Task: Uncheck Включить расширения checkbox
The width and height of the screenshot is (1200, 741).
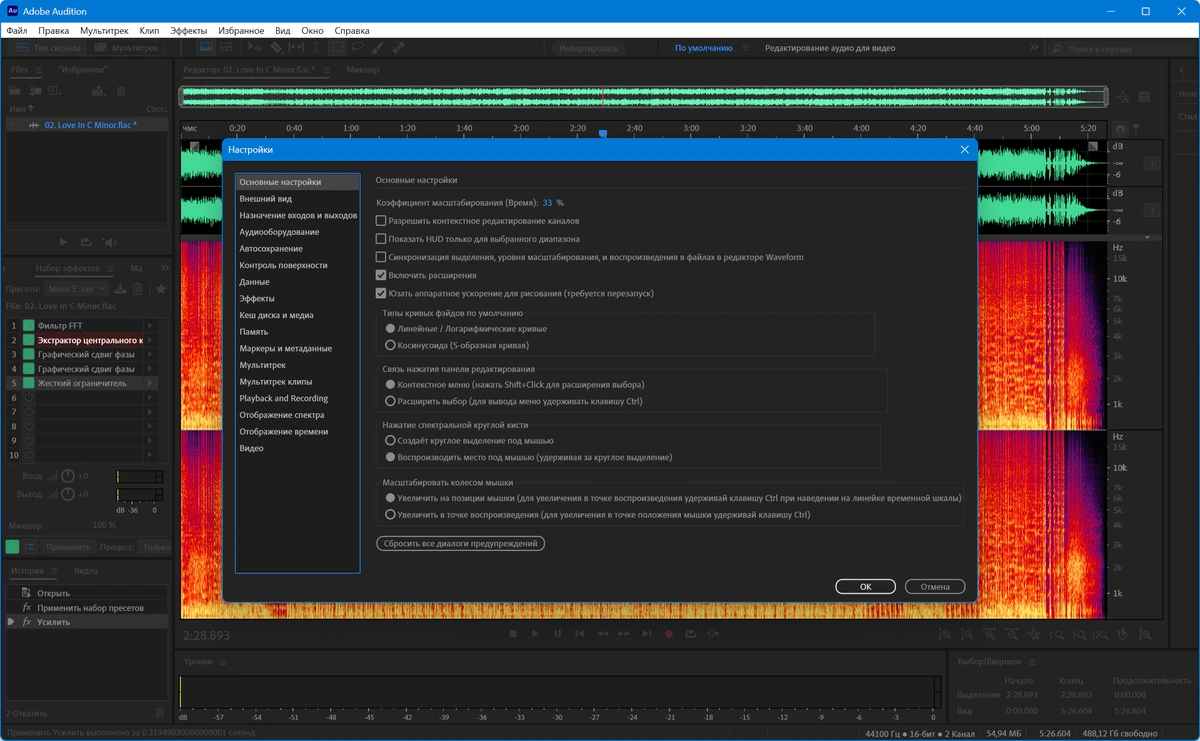Action: coord(380,275)
